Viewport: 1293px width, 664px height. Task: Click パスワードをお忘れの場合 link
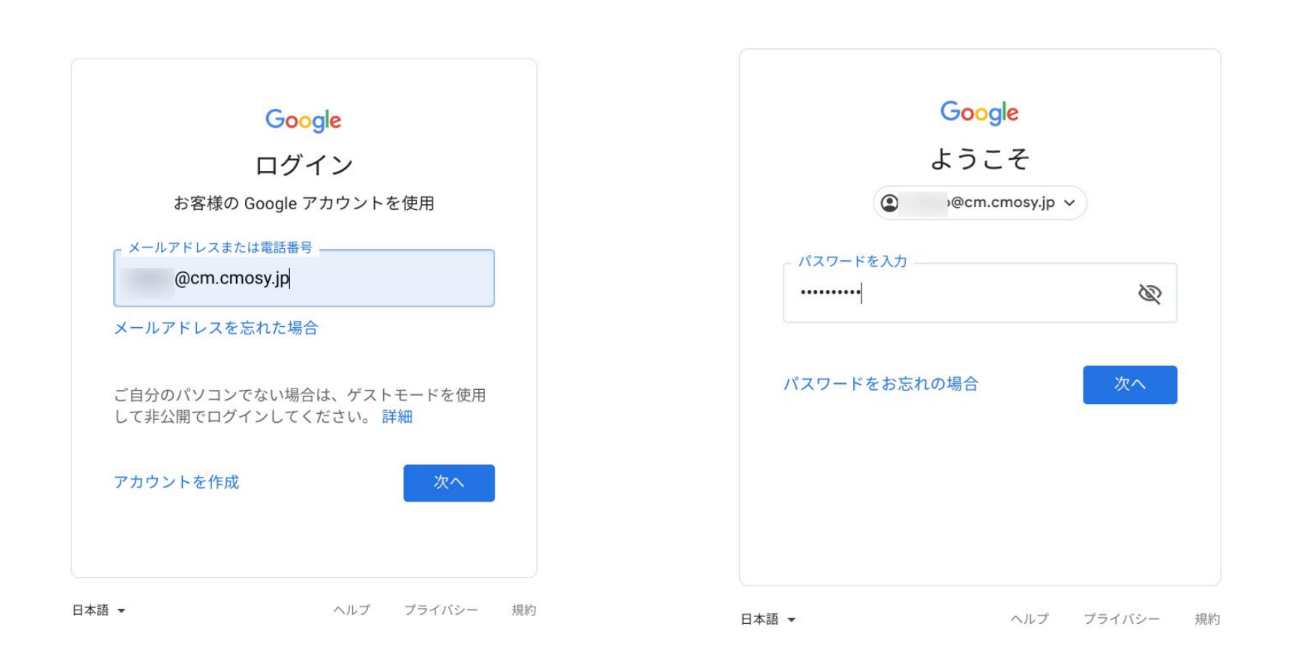(x=880, y=384)
